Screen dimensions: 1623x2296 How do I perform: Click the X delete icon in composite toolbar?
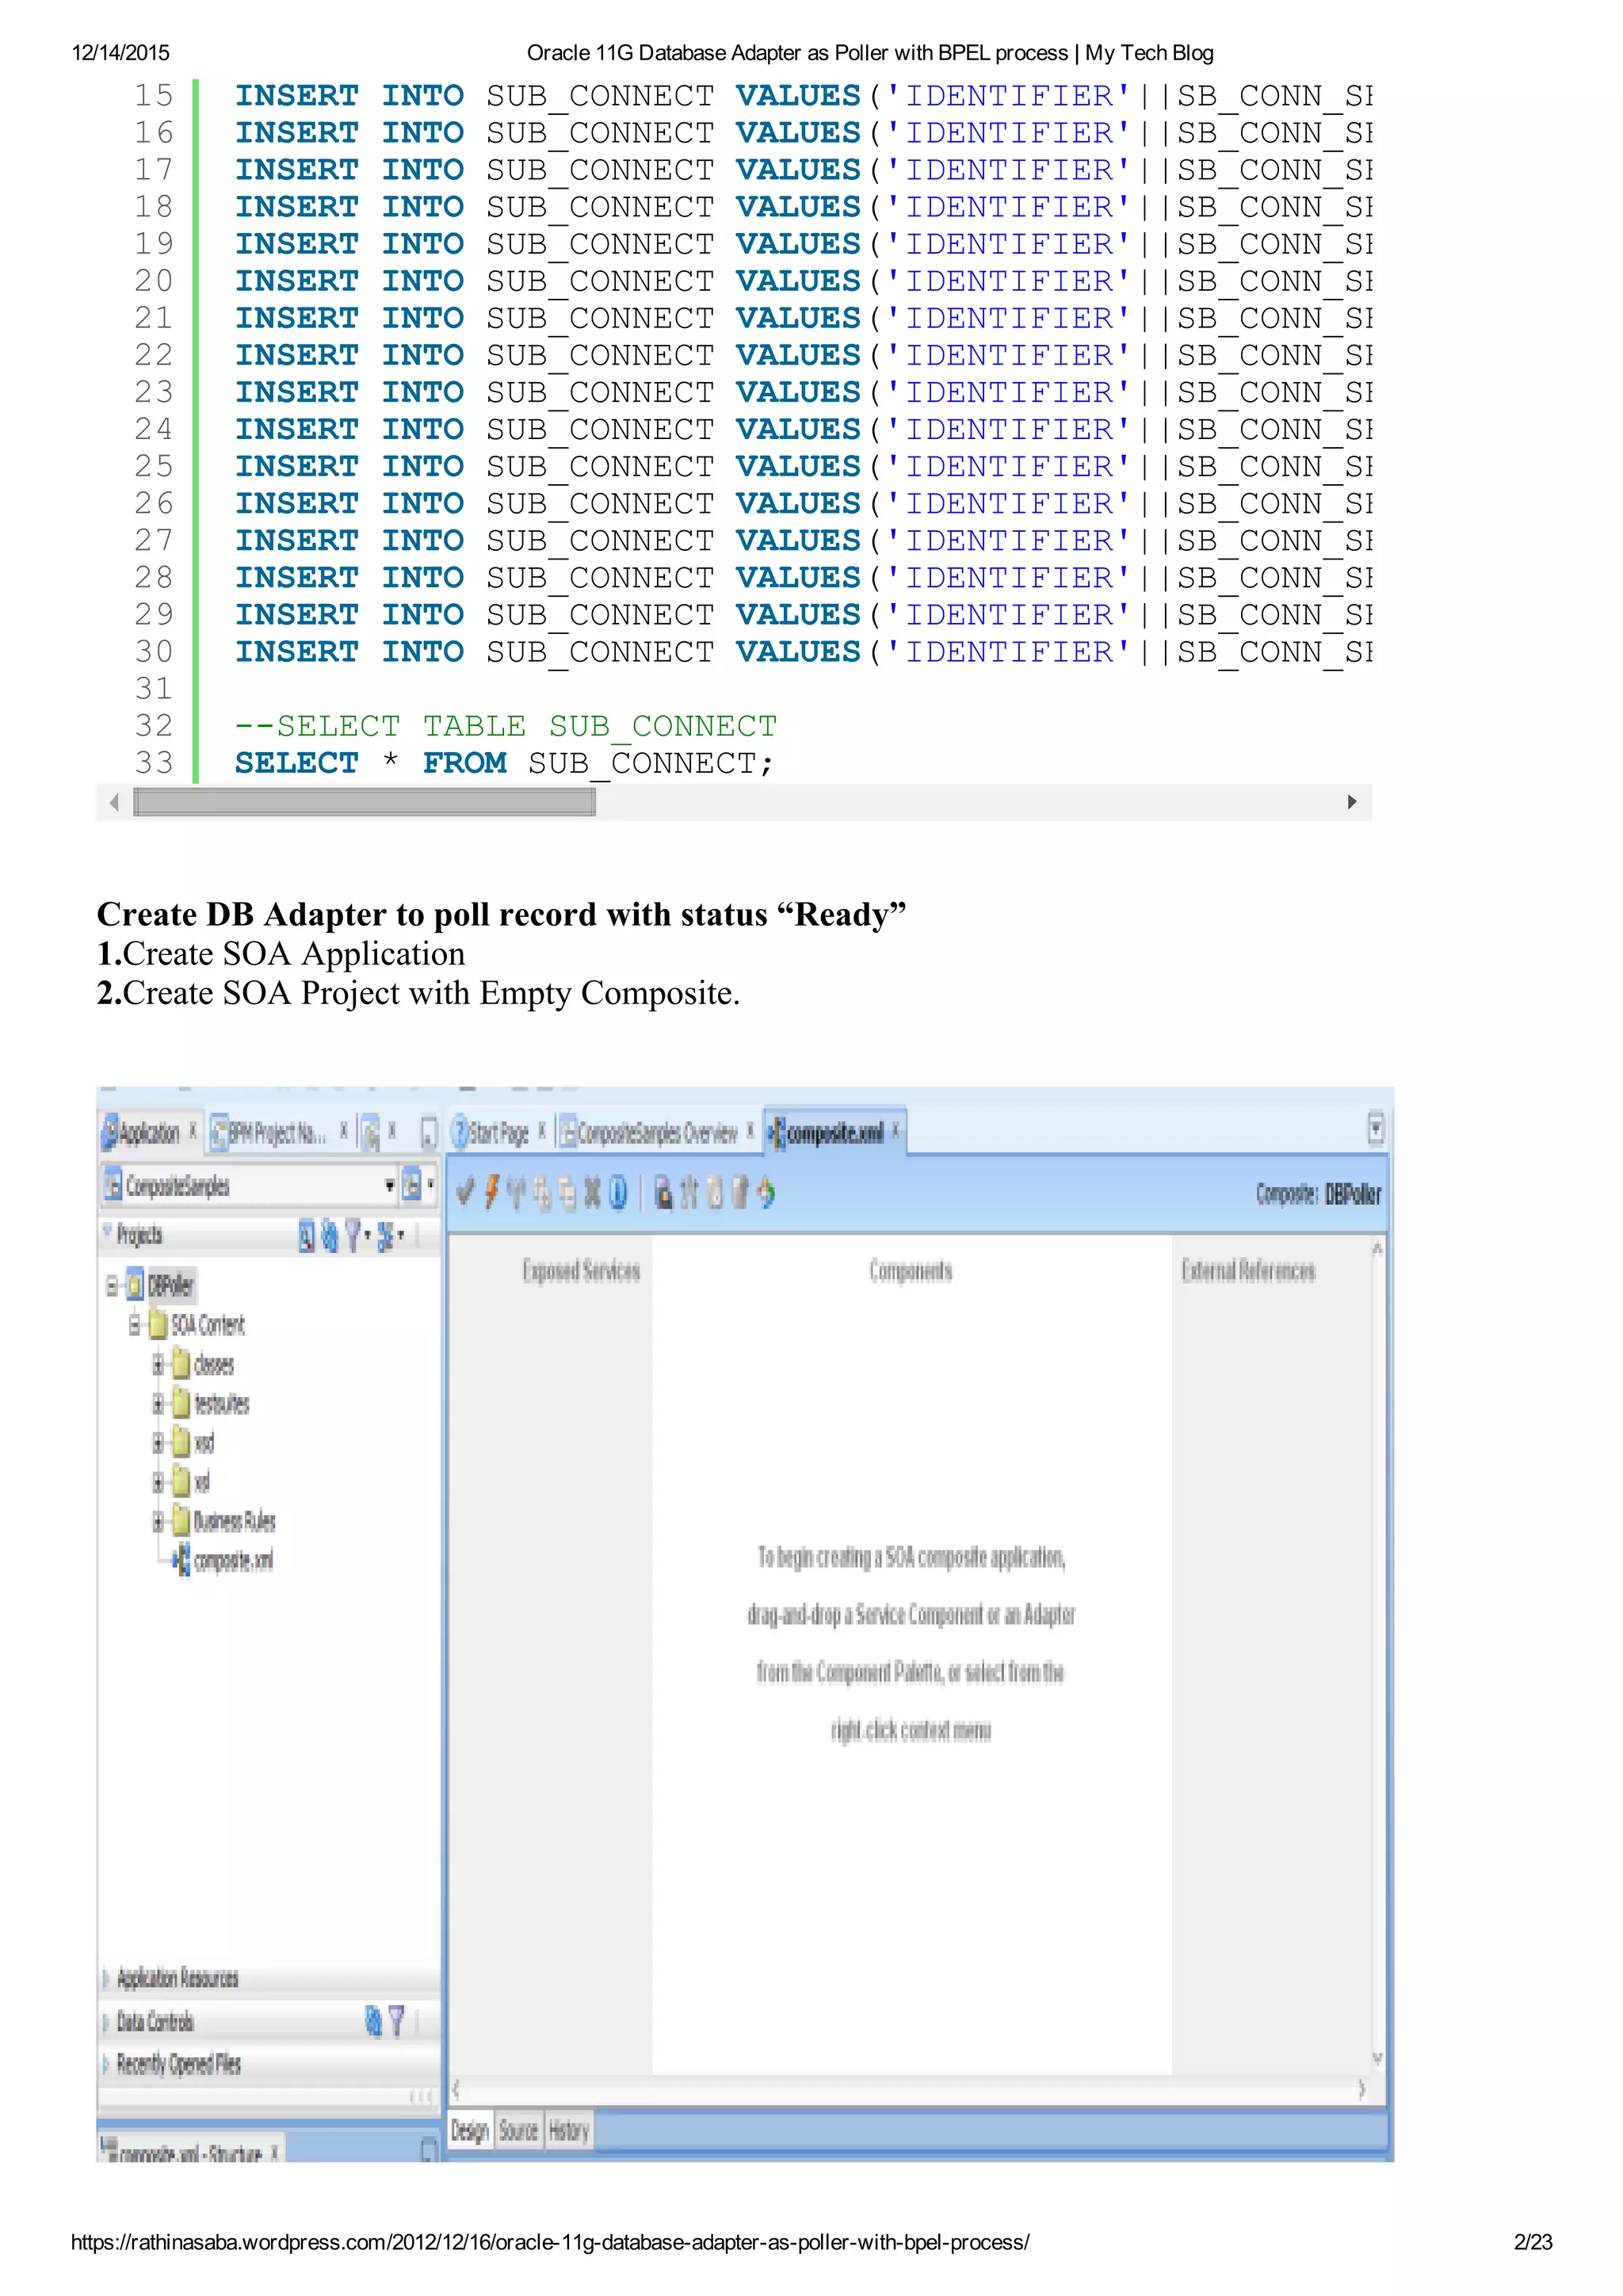(x=592, y=1192)
